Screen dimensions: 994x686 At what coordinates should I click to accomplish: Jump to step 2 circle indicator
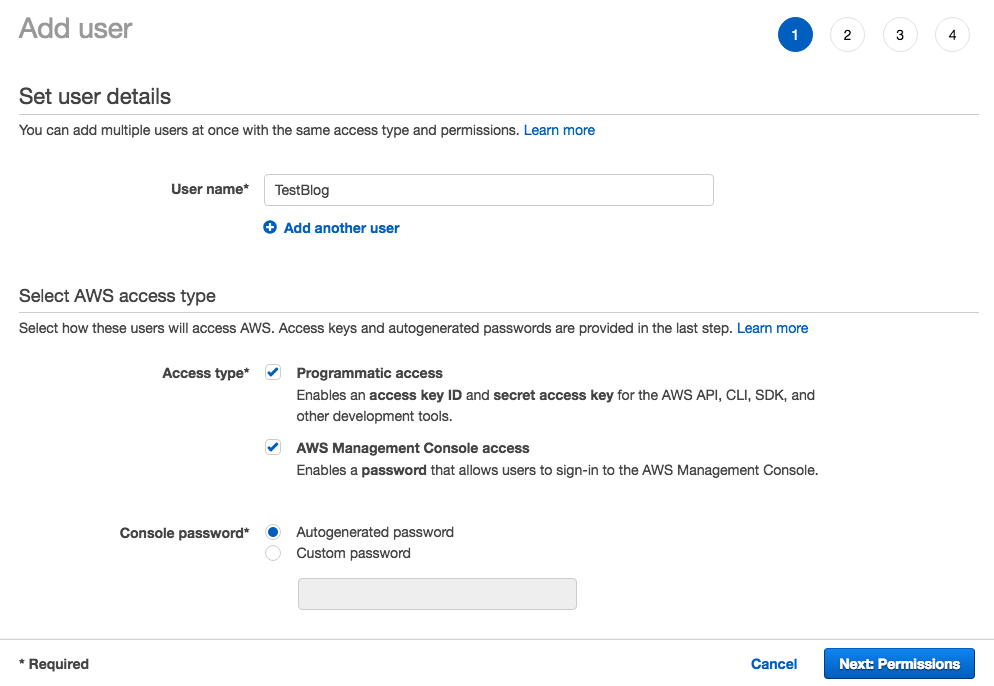847,35
